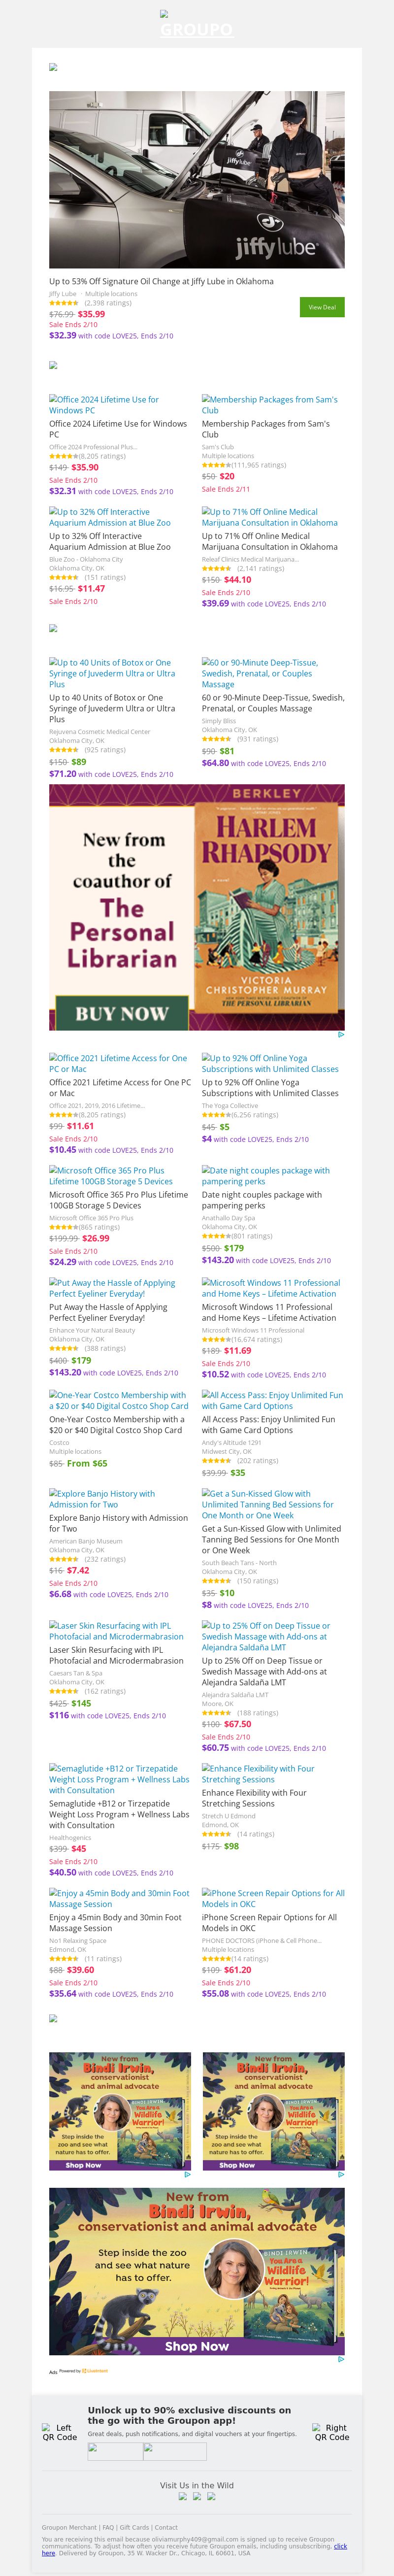Click the first app store badge
The height and width of the screenshot is (2576, 394).
(x=115, y=2451)
